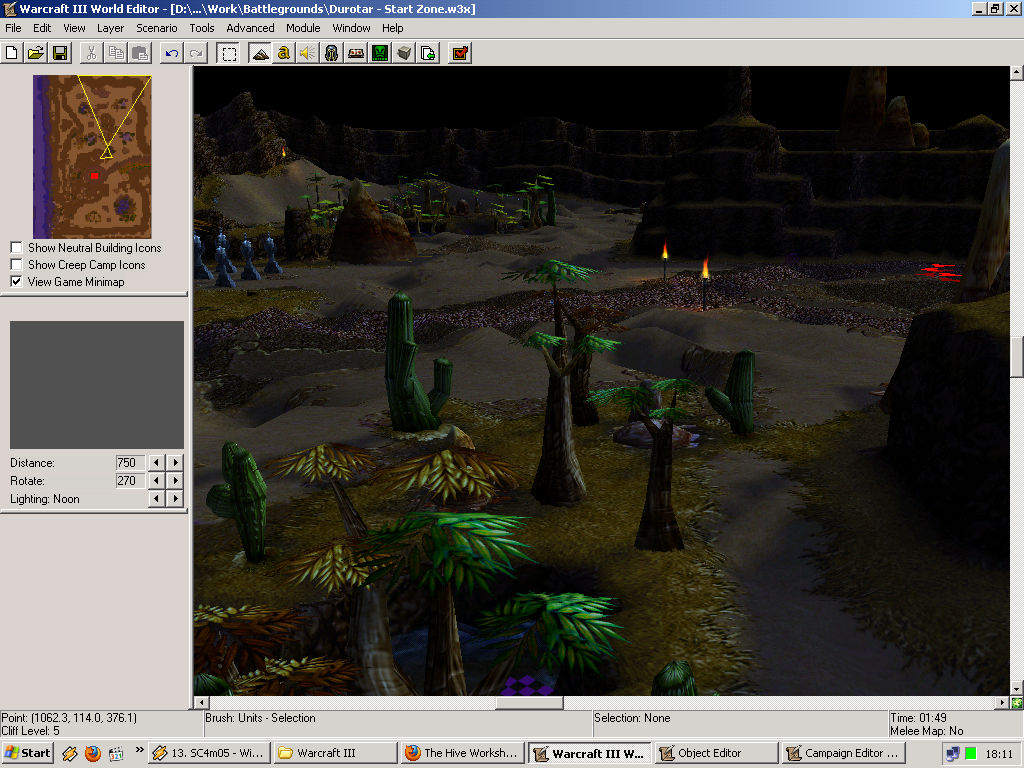Open the Layer menu
The image size is (1024, 768).
click(x=110, y=28)
